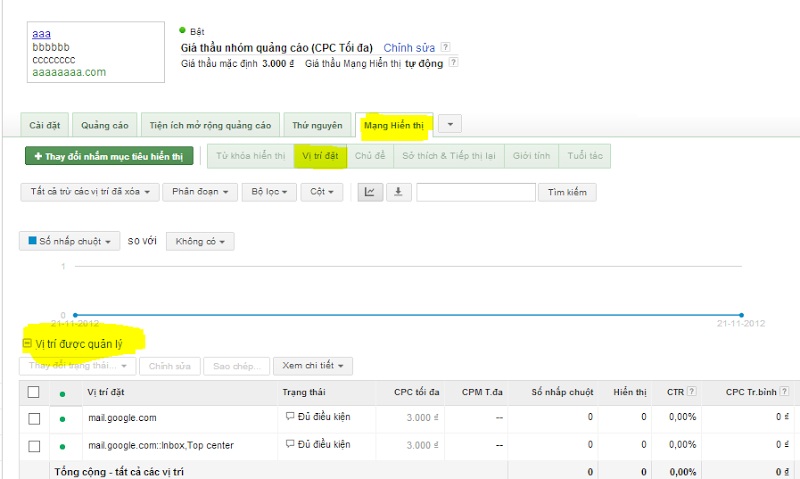Screen dimensions: 800x479
Task: Switch to the Thứ nguyên tab
Action: [317, 125]
